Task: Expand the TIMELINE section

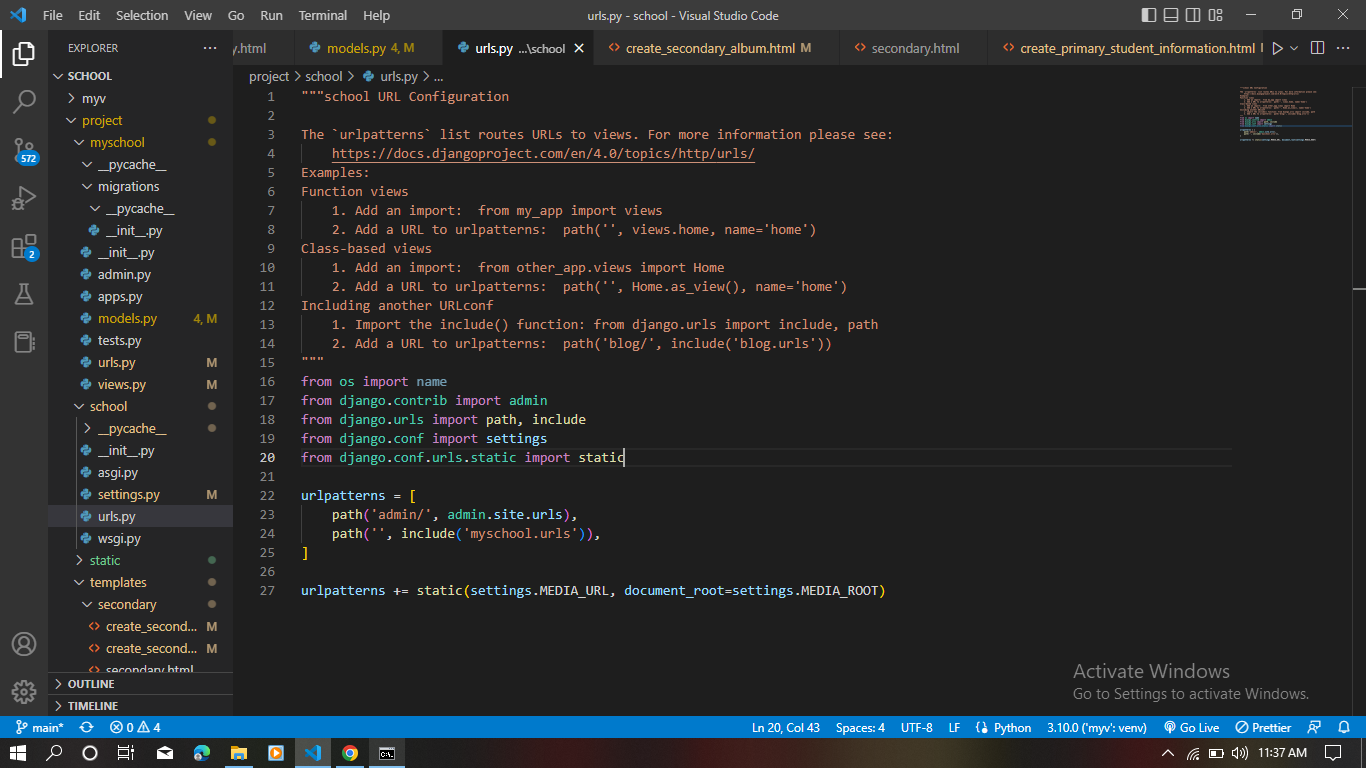Action: click(141, 706)
